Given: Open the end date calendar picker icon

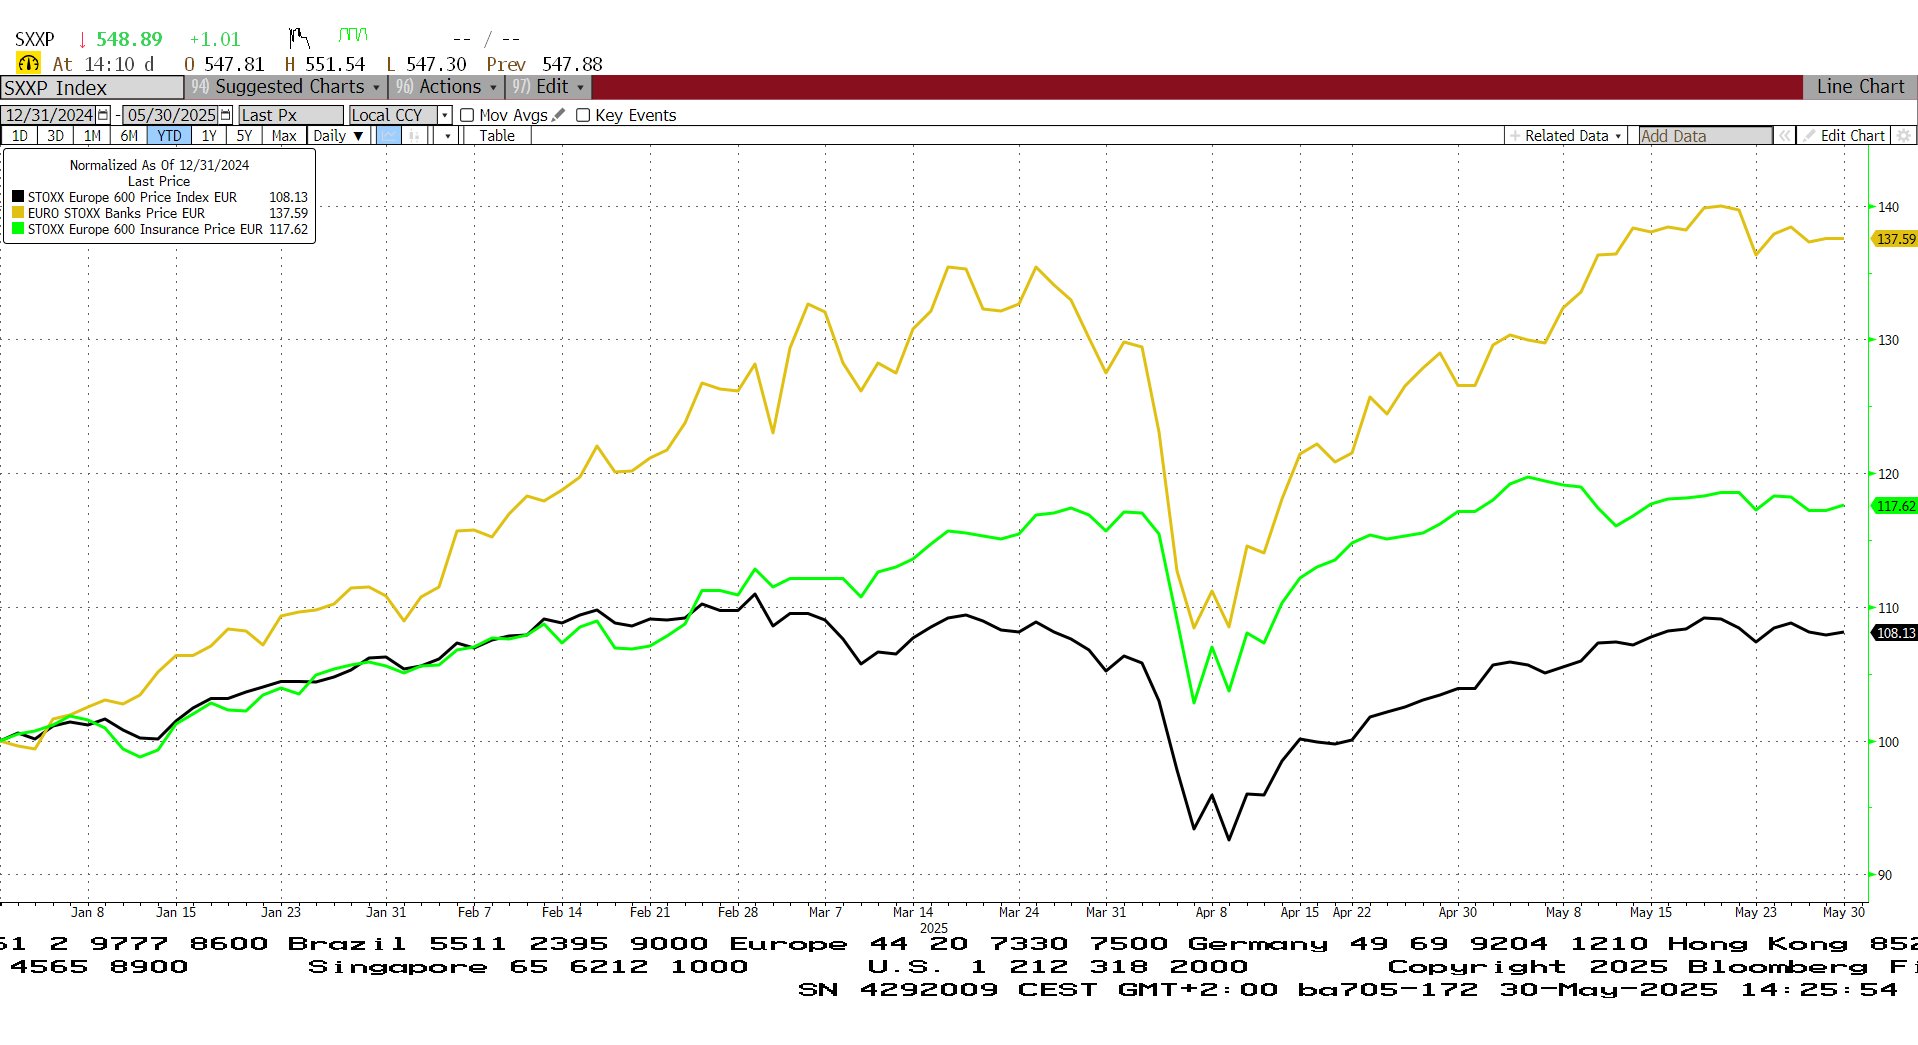Looking at the screenshot, I should pos(225,115).
